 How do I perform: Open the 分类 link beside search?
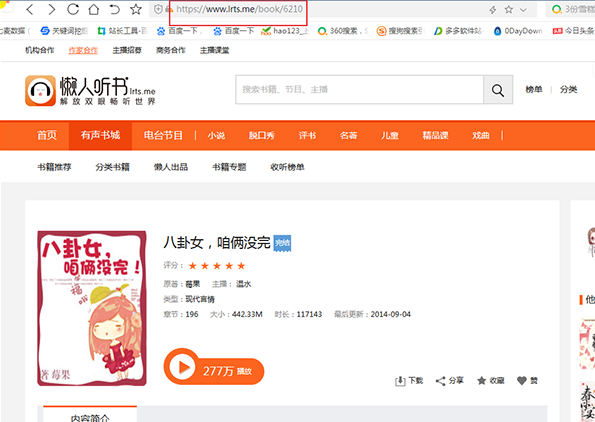pos(568,90)
